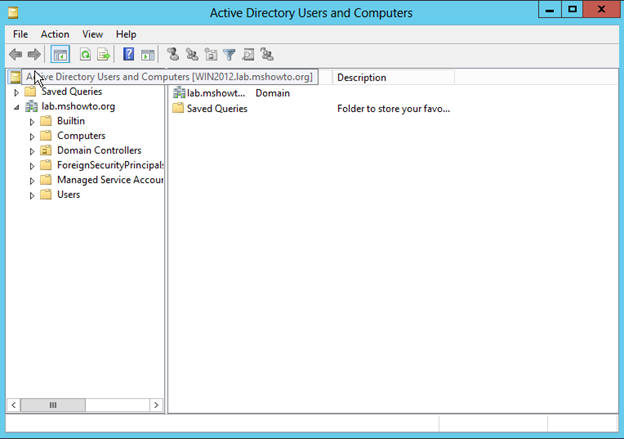Click the Forward arrow in toolbar
The width and height of the screenshot is (624, 439).
(34, 54)
